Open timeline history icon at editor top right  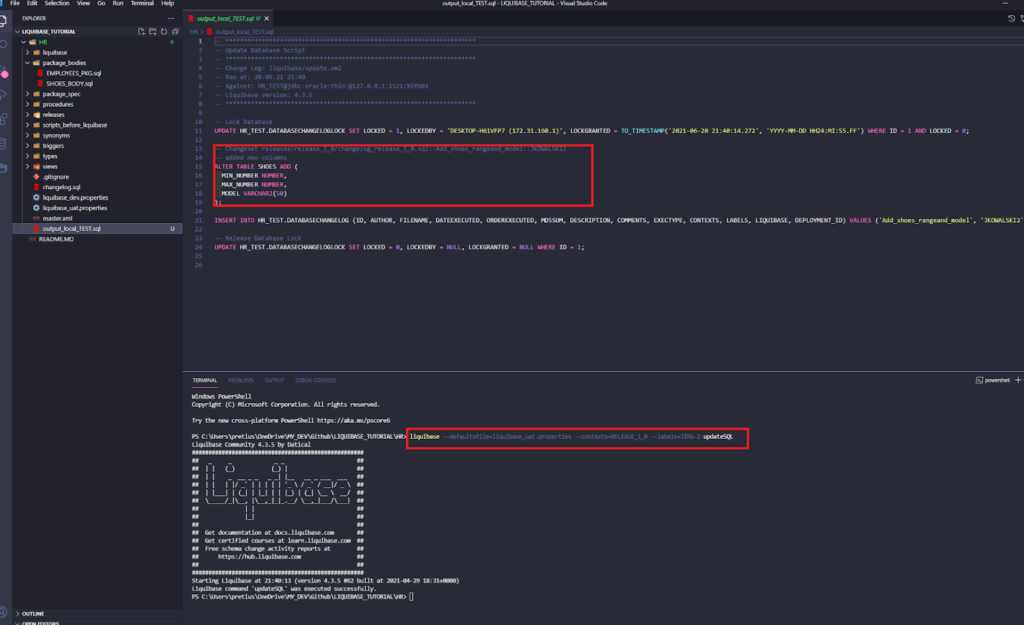[1011, 18]
